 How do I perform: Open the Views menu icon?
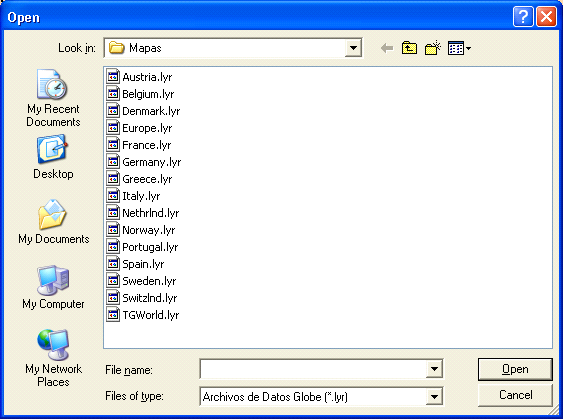pos(459,48)
